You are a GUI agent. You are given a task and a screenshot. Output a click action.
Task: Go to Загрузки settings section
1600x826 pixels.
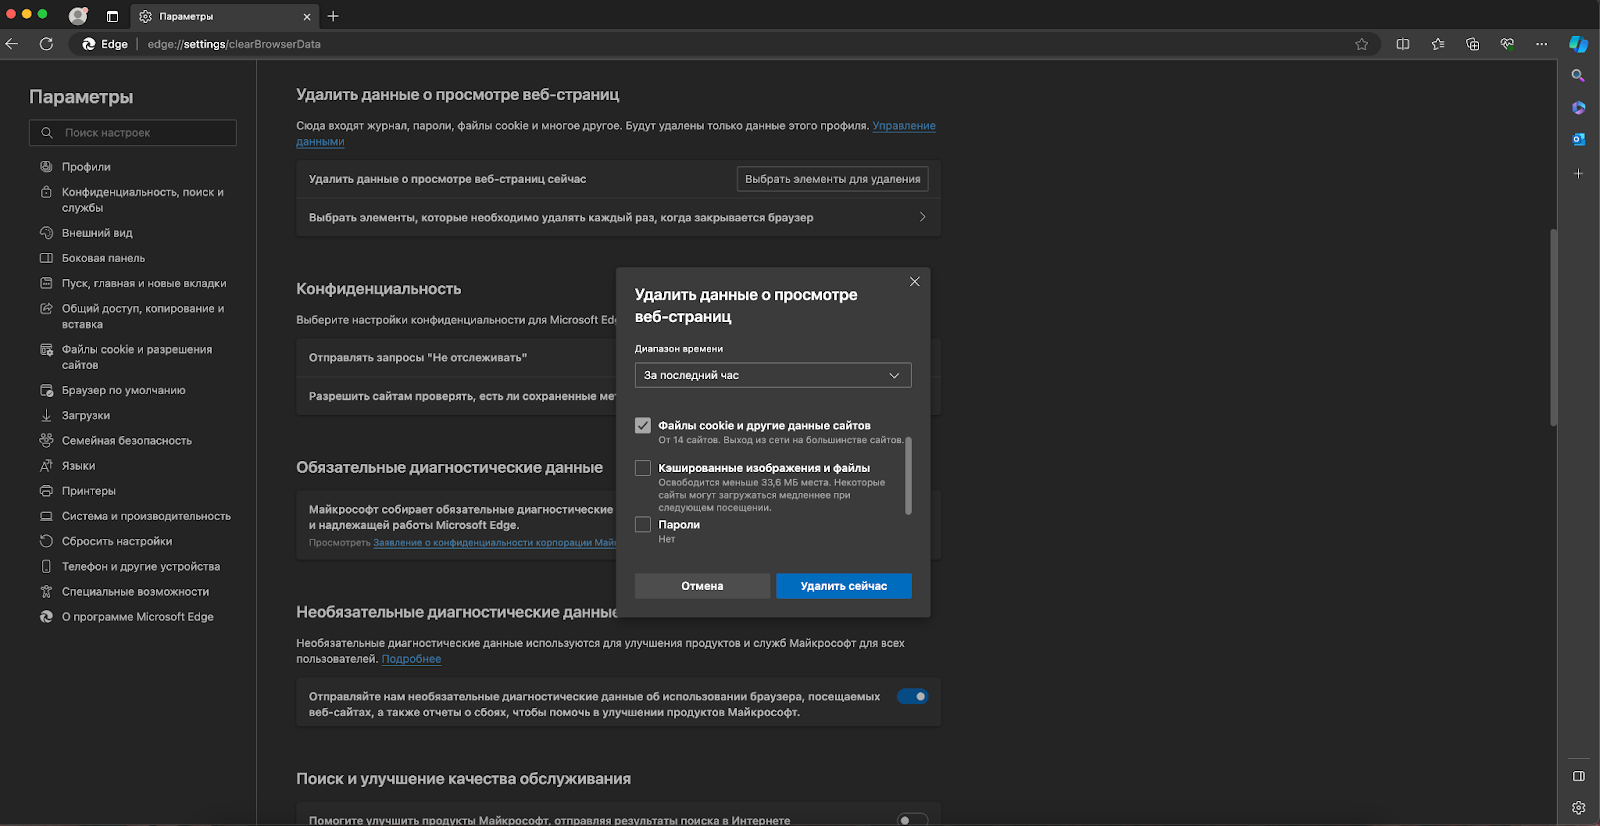[86, 416]
